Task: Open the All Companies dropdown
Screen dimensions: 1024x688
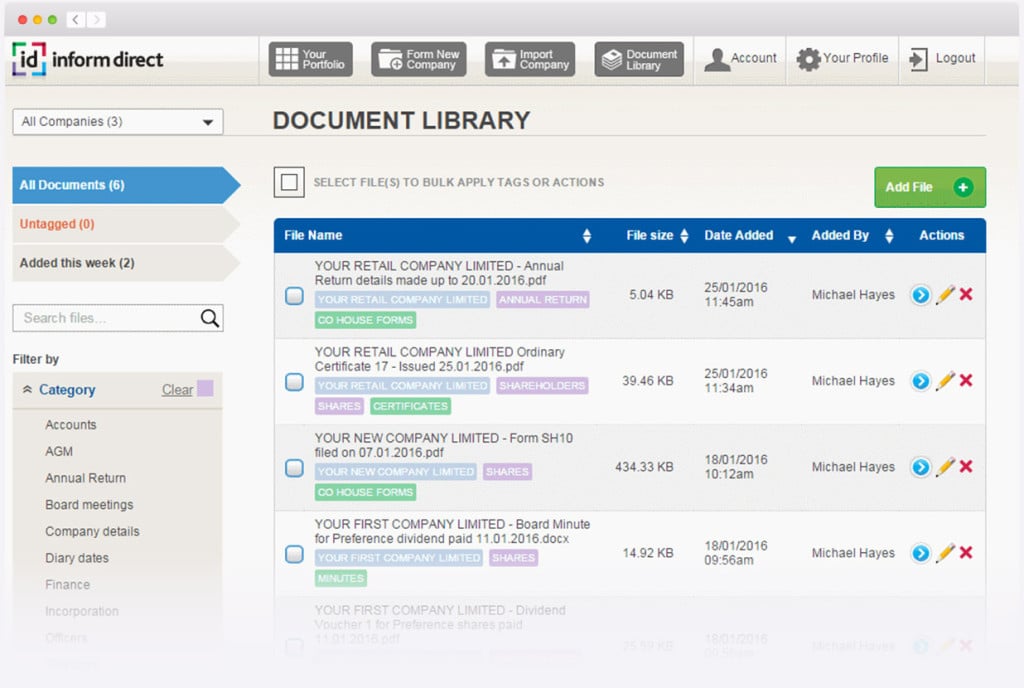Action: coord(117,121)
